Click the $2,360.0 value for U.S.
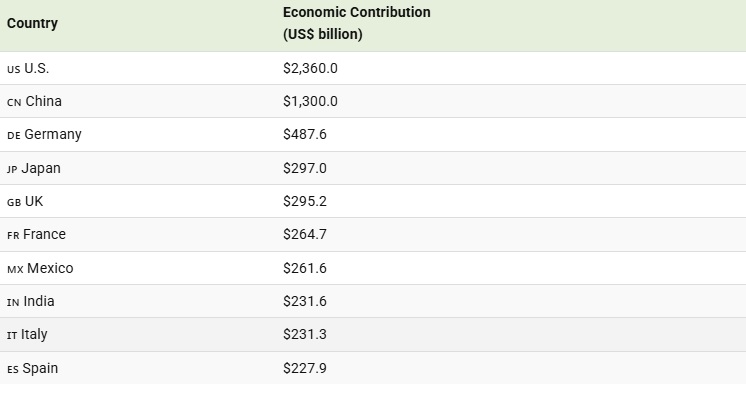Viewport: 746px width, 397px height. pos(310,68)
